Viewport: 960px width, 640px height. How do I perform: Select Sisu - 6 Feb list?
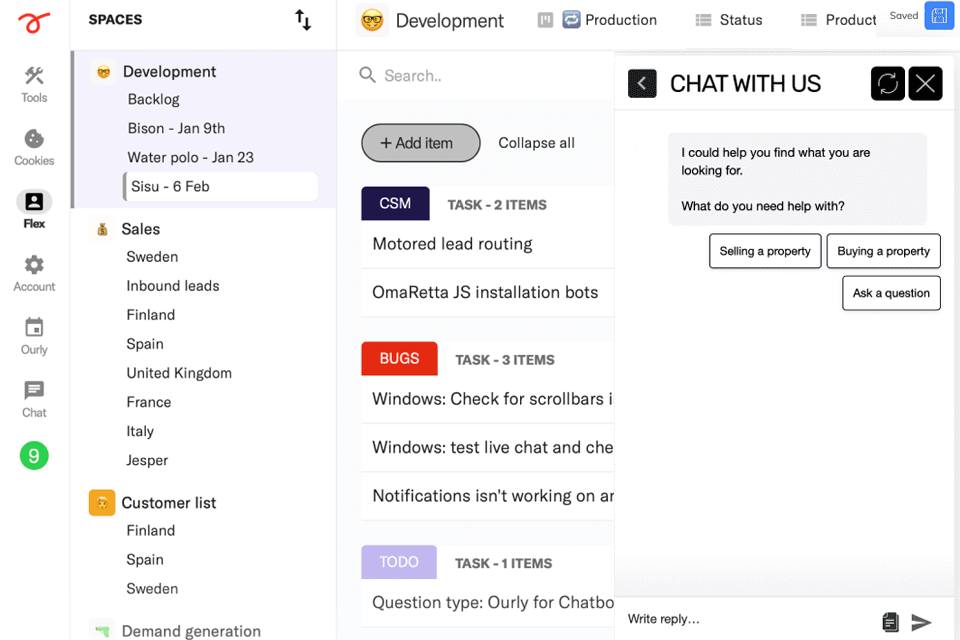pyautogui.click(x=220, y=186)
